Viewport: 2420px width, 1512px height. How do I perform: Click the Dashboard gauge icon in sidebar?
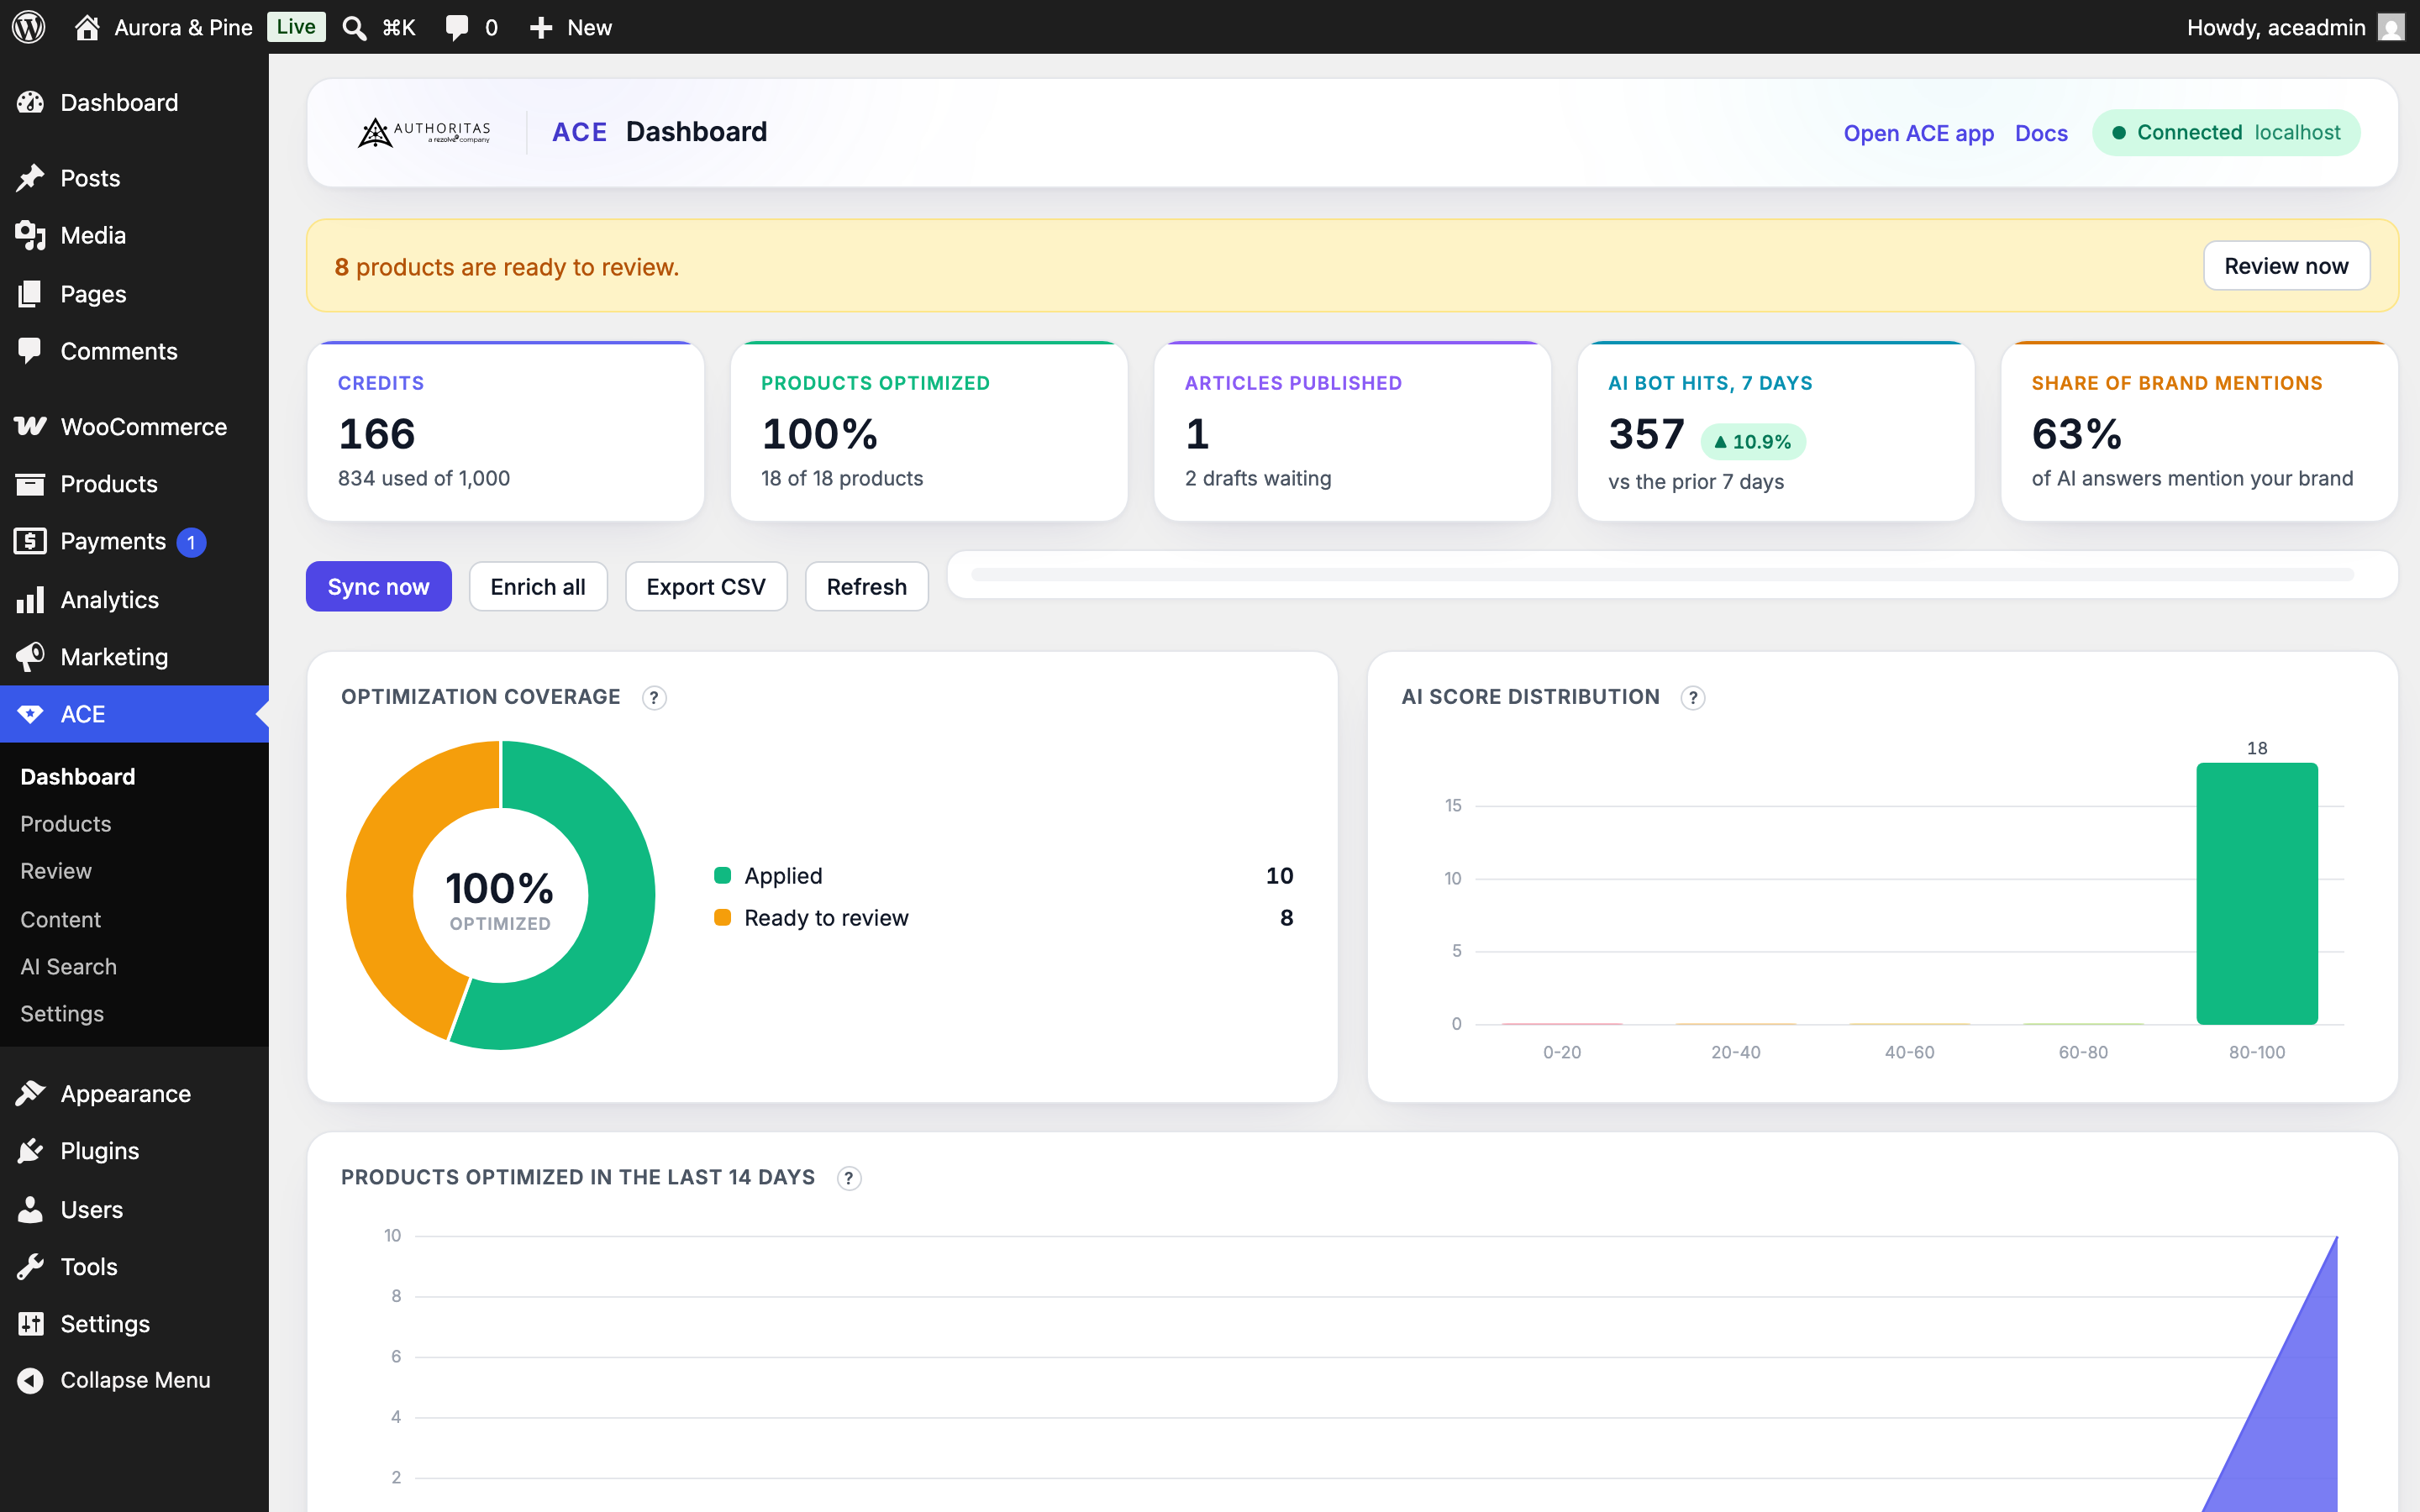(x=30, y=102)
